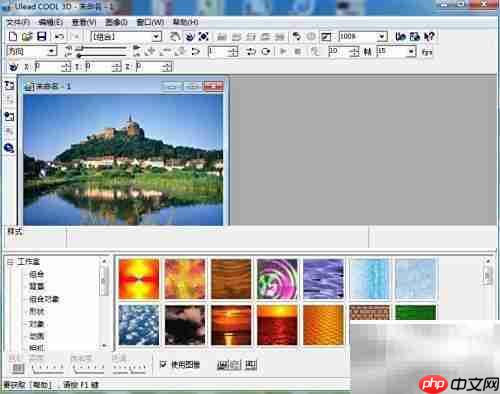Click the current frame stepper arrows
This screenshot has height=394, width=500.
click(x=234, y=52)
